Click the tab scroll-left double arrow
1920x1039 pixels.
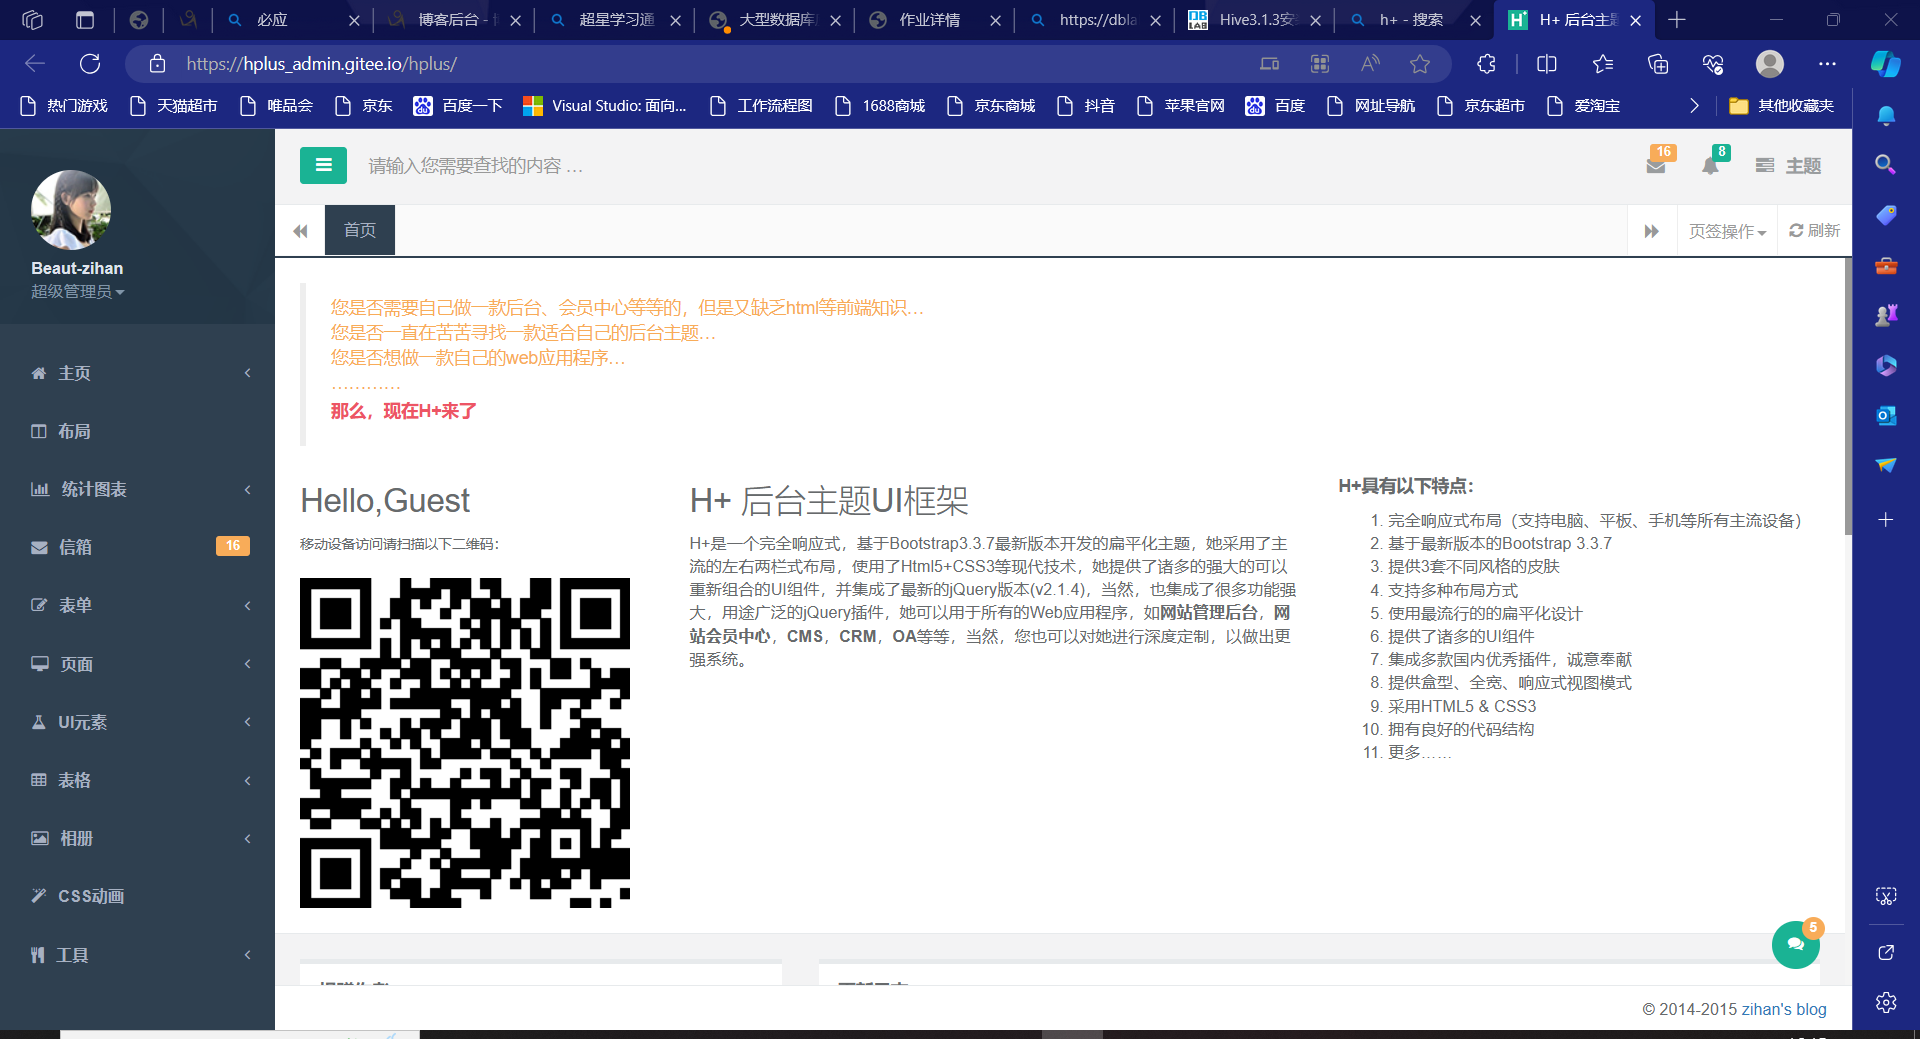click(300, 231)
